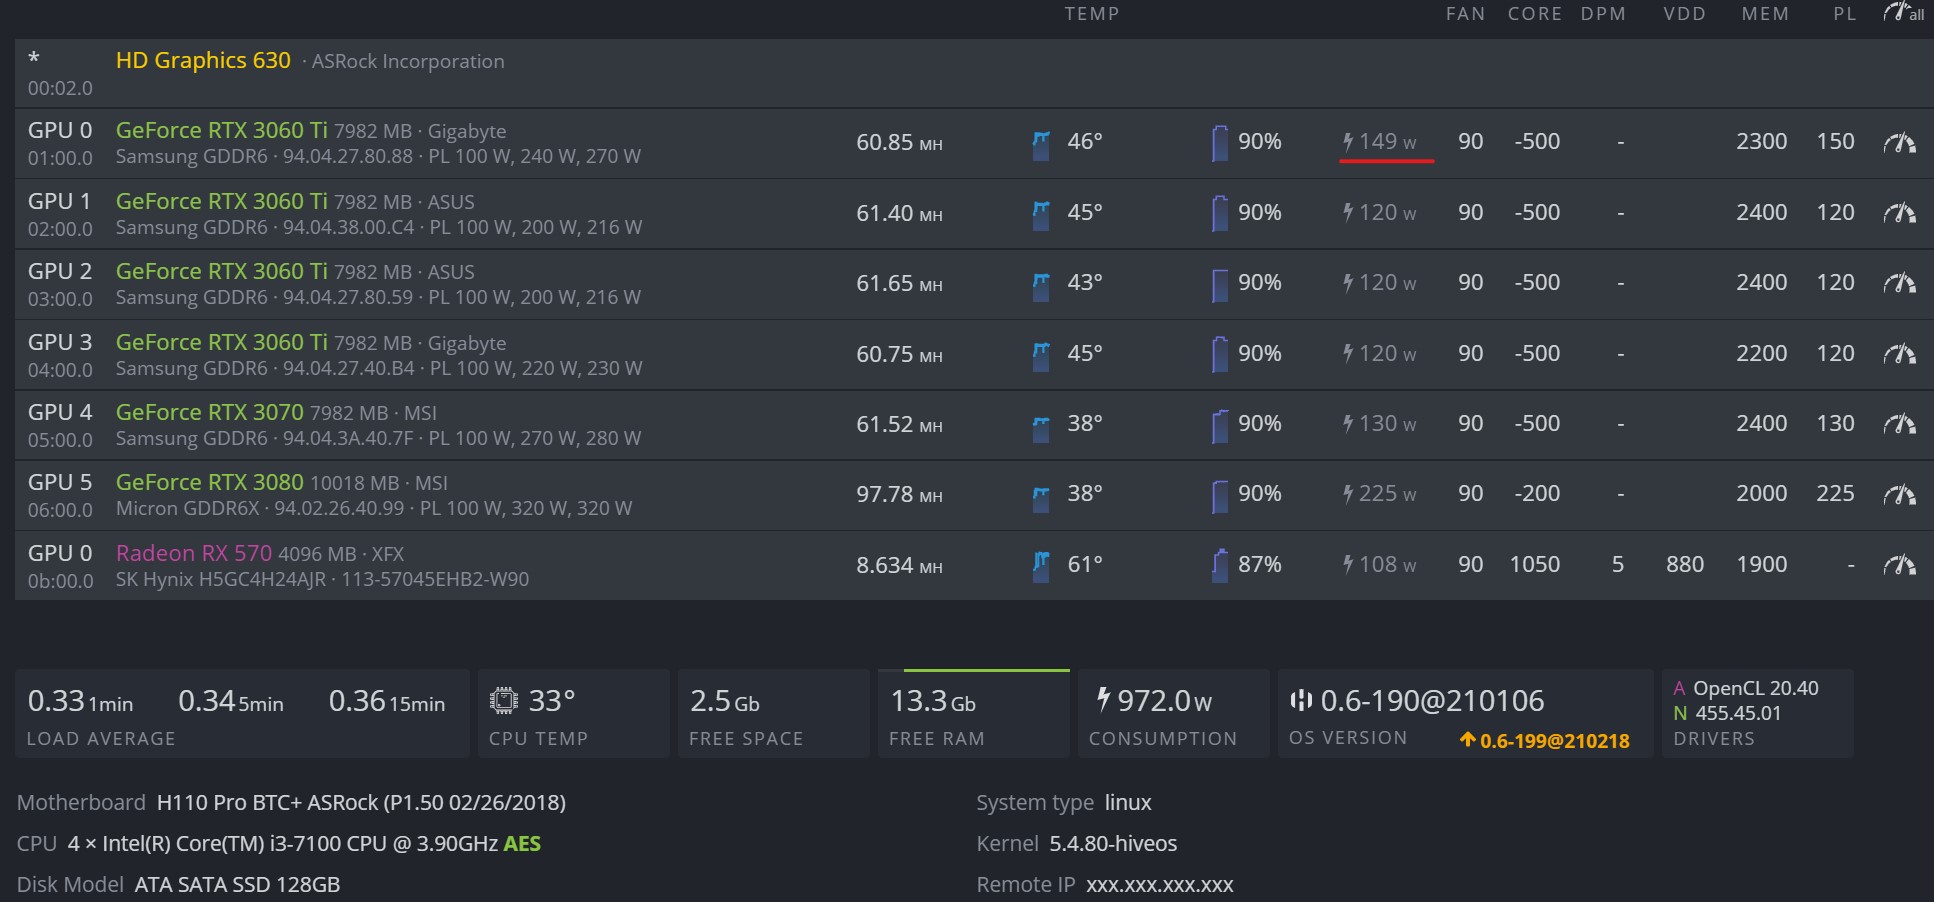Image resolution: width=1934 pixels, height=902 pixels.
Task: Click the FAN column header
Action: 1466,14
